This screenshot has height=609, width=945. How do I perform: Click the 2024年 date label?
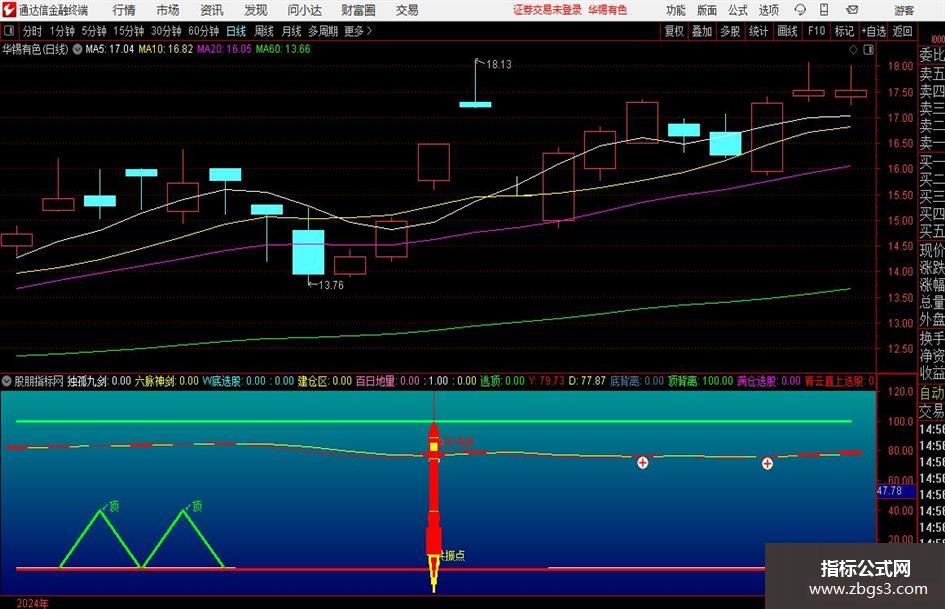tap(33, 603)
